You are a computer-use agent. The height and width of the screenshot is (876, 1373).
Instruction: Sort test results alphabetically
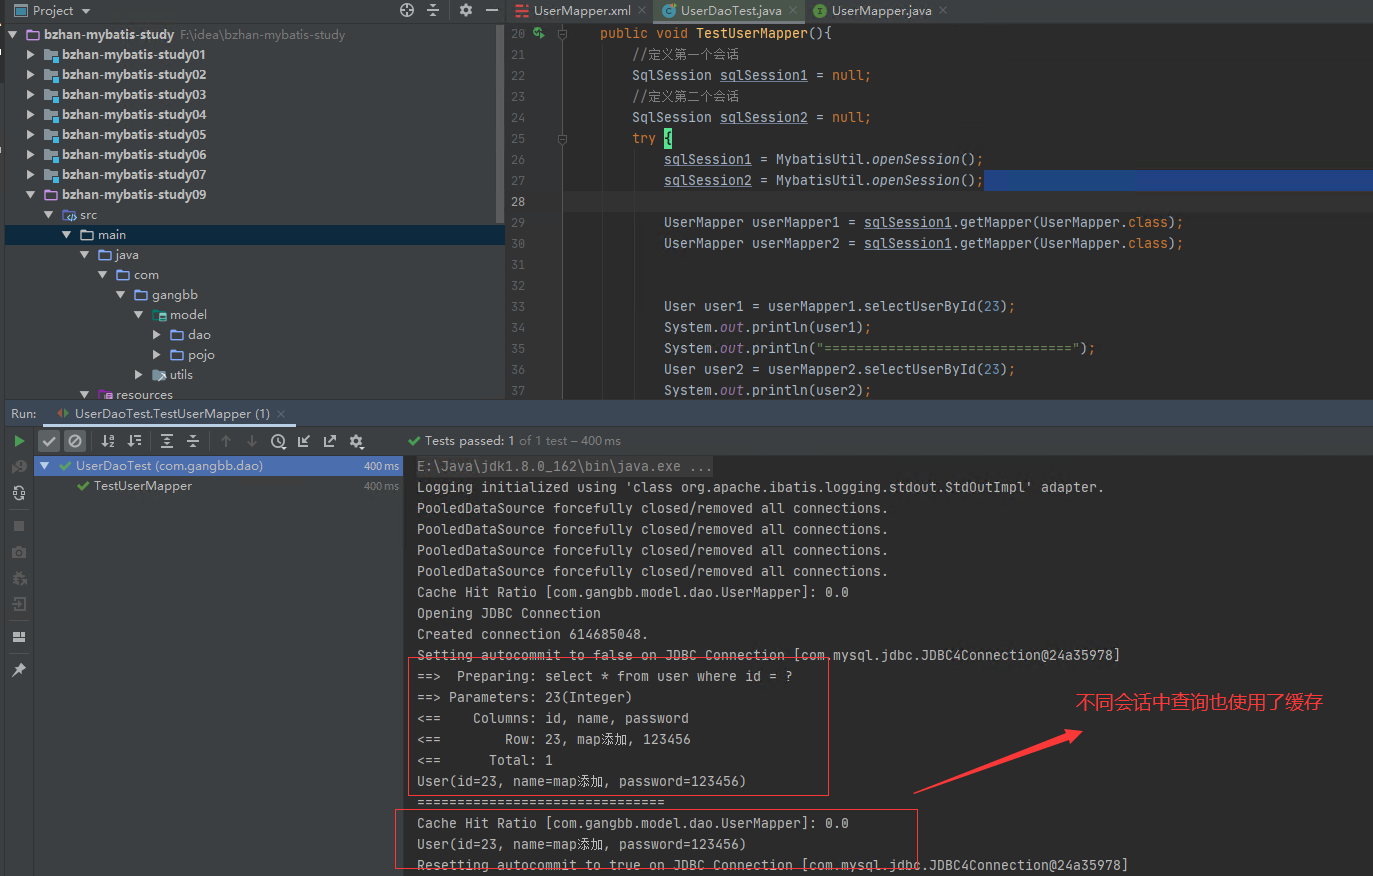(108, 441)
